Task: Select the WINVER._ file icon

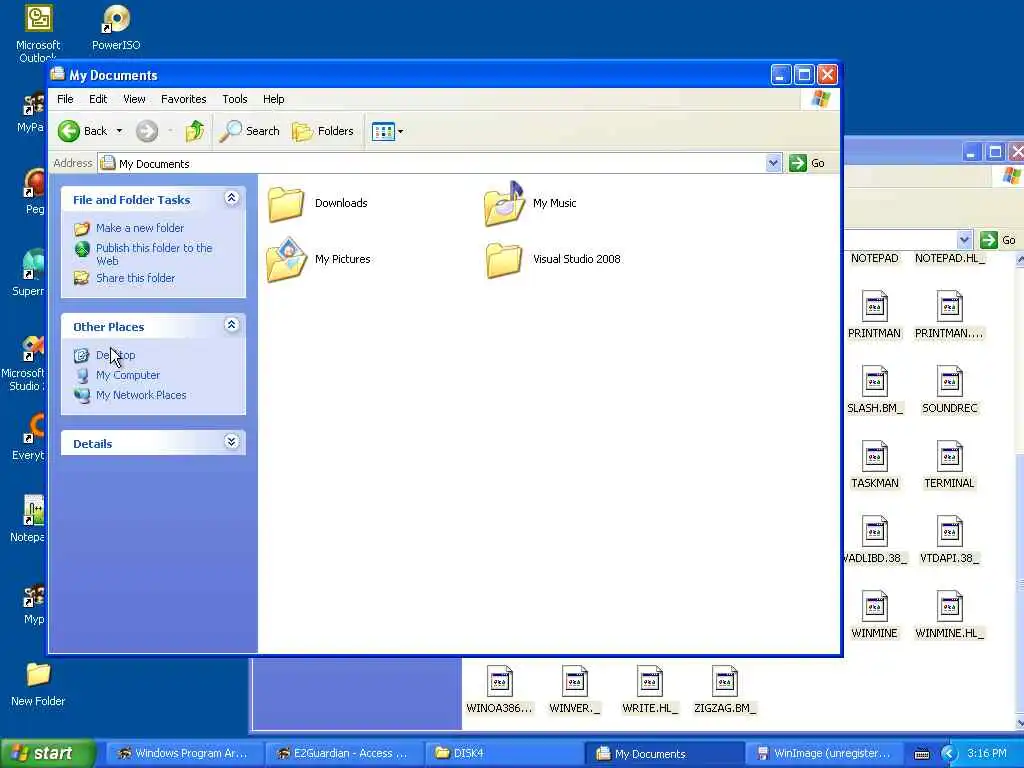Action: tap(575, 681)
